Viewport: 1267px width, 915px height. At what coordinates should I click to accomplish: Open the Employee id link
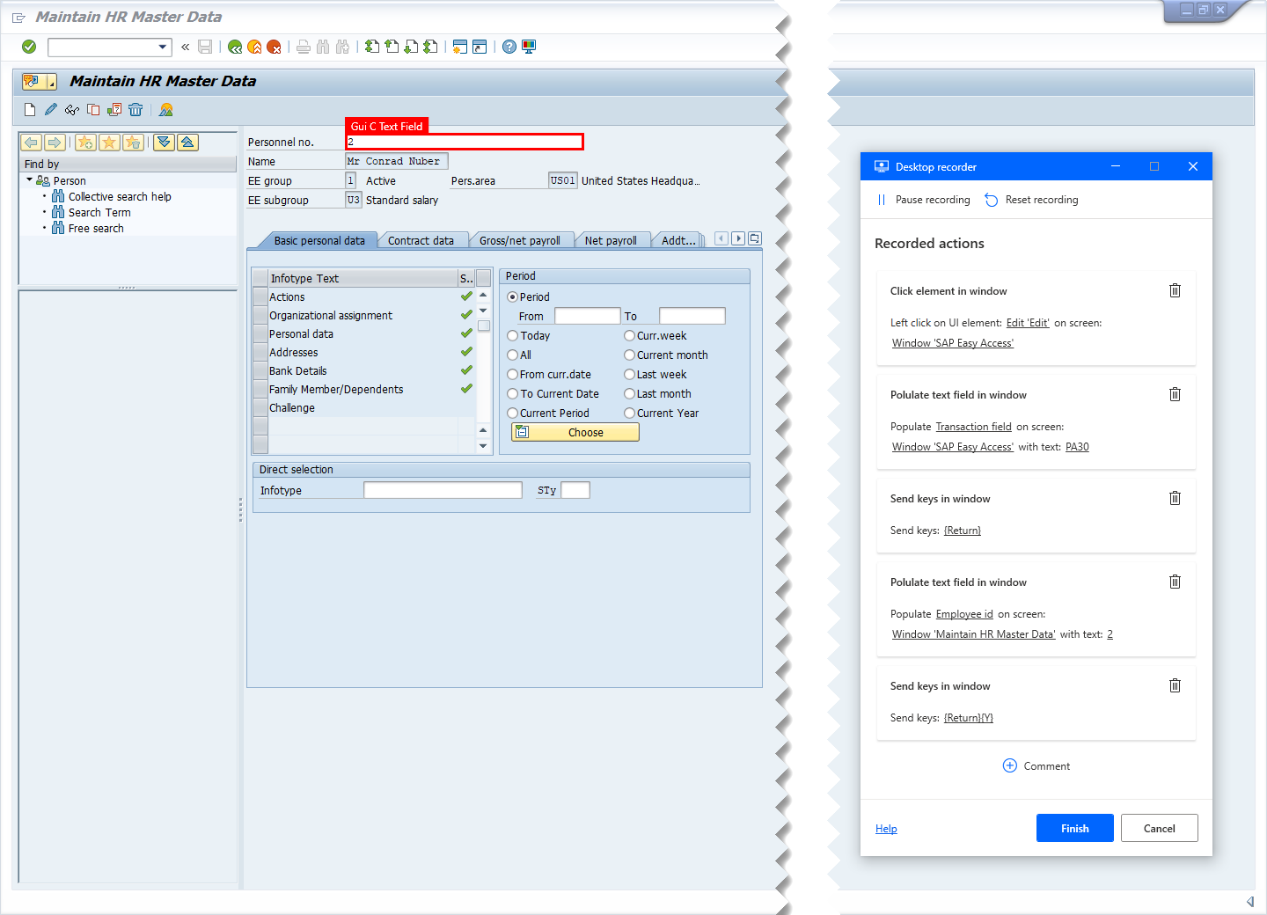[x=964, y=615]
